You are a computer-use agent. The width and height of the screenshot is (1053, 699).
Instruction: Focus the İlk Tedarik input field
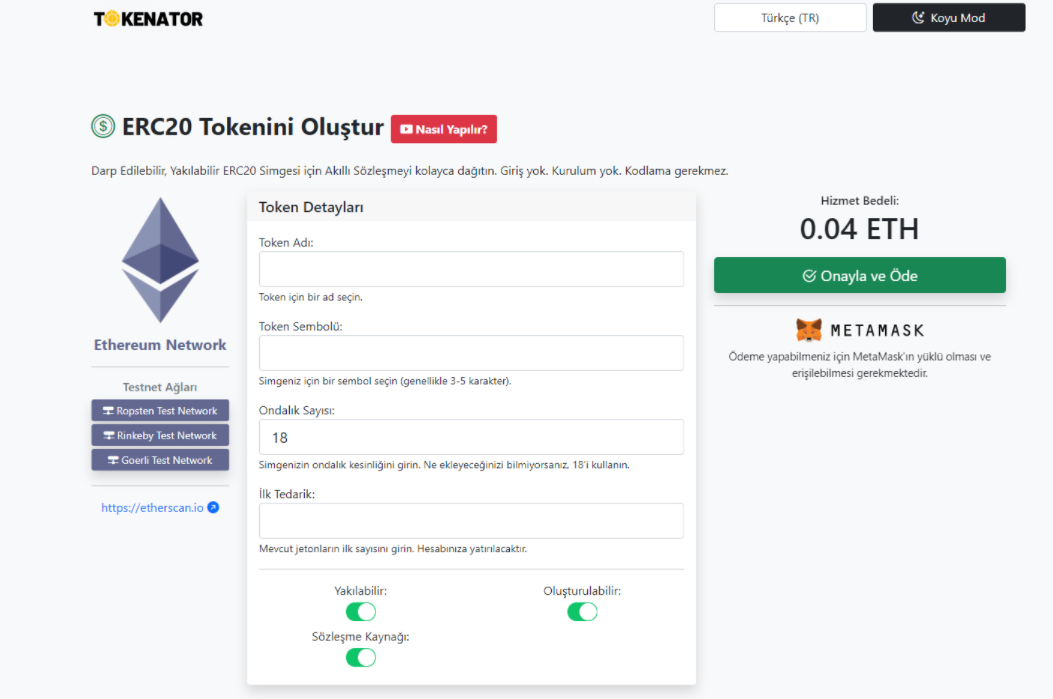pyautogui.click(x=471, y=521)
